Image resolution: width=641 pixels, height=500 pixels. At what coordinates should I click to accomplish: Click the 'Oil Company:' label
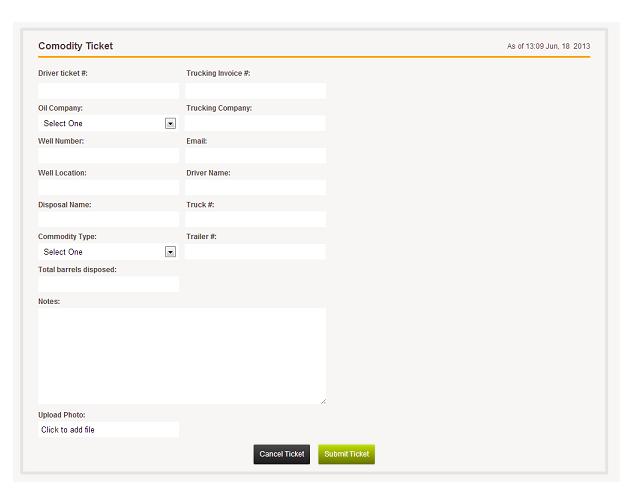(60, 108)
